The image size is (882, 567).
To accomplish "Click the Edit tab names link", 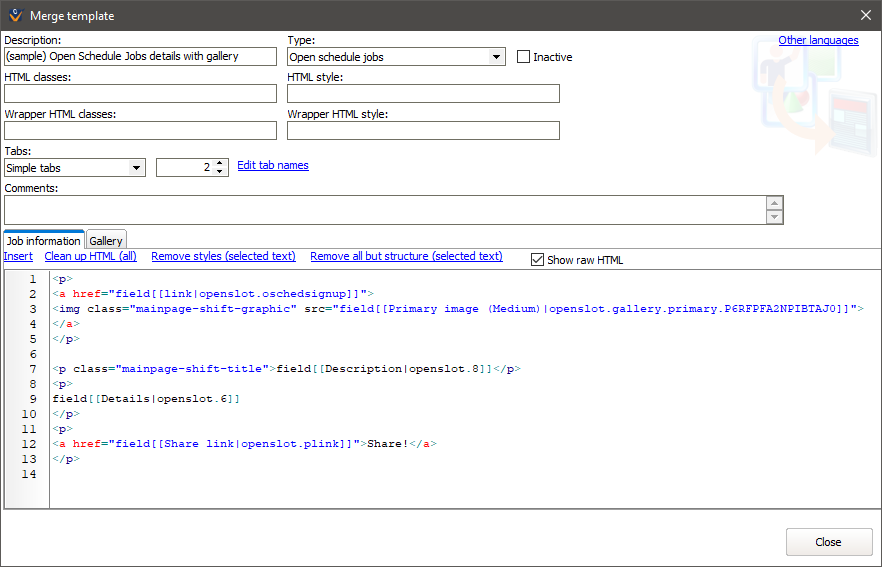I will coord(273,166).
